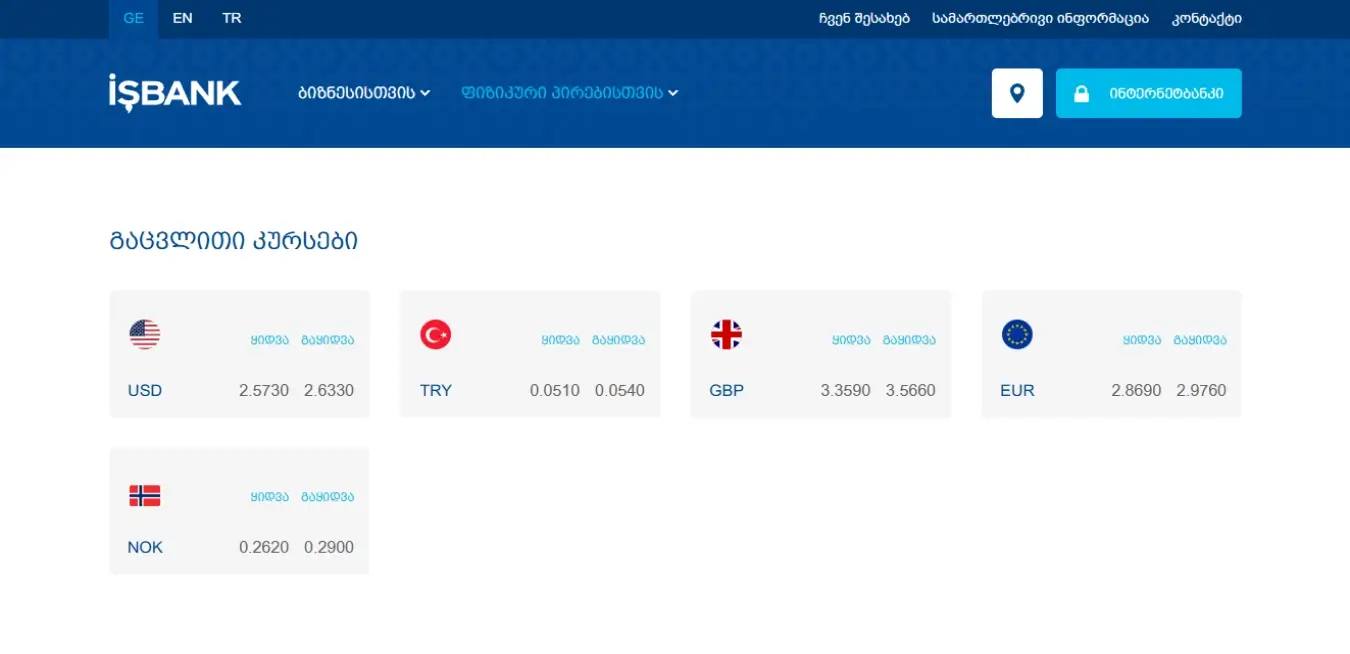Viewport: 1350px width, 654px height.
Task: Click the İŞBANK logo
Action: pyautogui.click(x=175, y=93)
